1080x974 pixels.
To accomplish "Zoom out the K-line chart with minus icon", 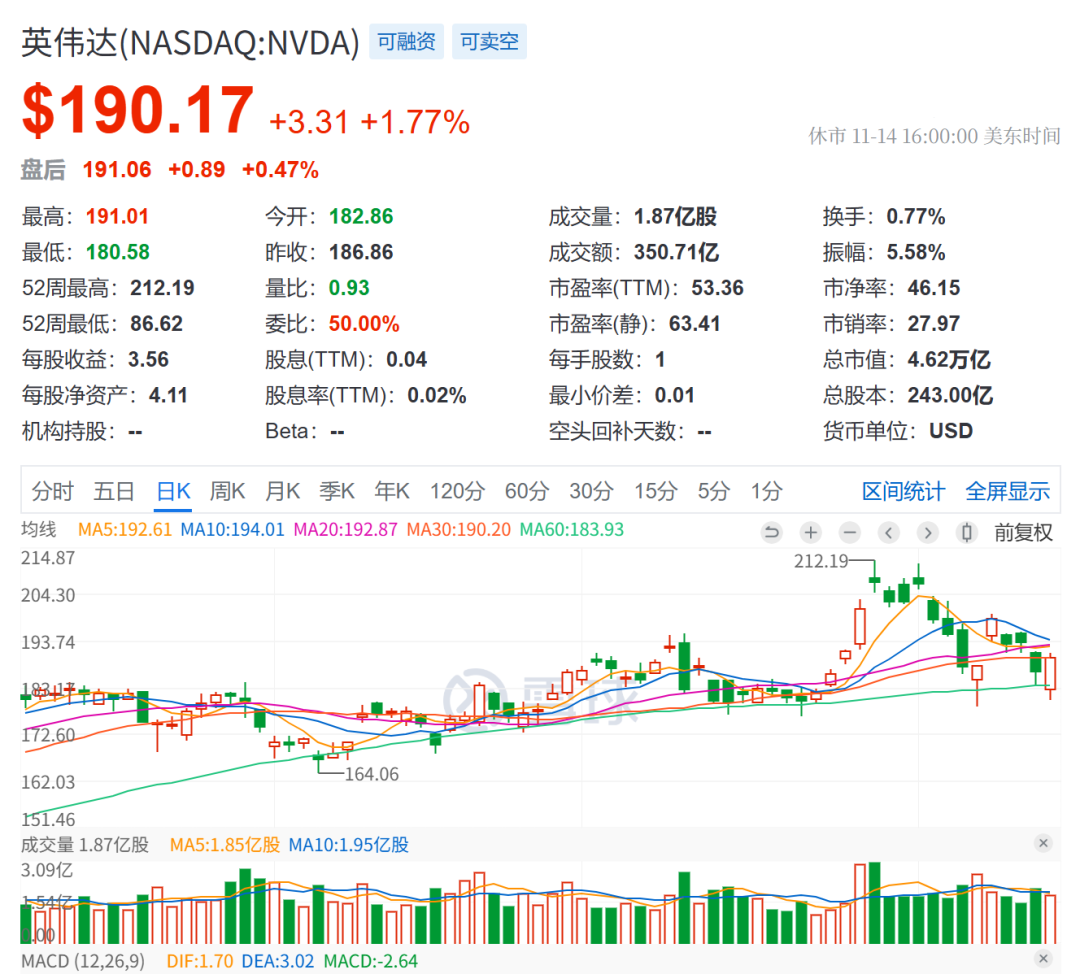I will pyautogui.click(x=850, y=532).
